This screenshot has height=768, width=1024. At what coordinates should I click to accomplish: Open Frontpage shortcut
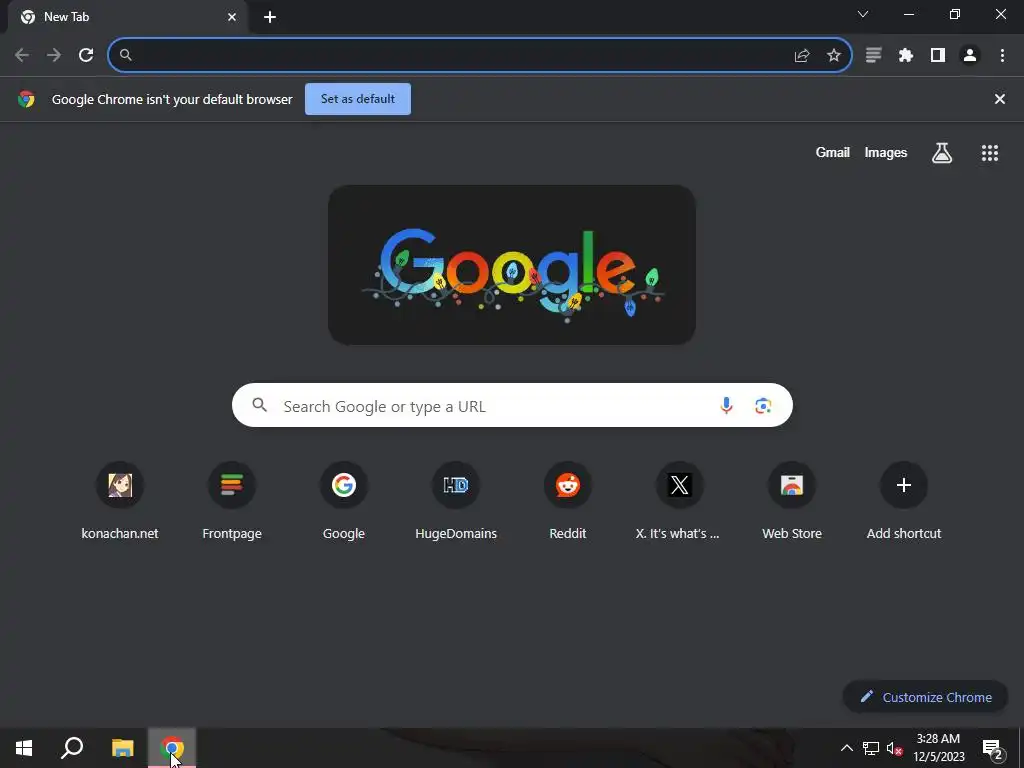tap(232, 501)
